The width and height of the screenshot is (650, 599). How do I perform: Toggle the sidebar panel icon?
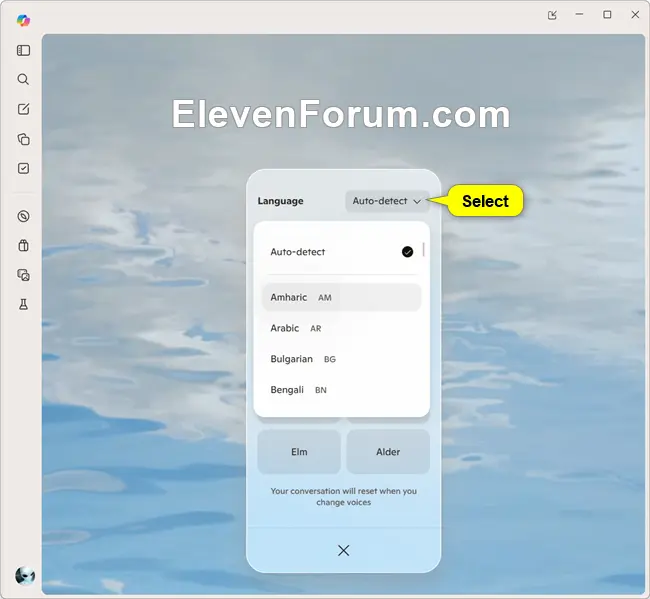pos(23,51)
